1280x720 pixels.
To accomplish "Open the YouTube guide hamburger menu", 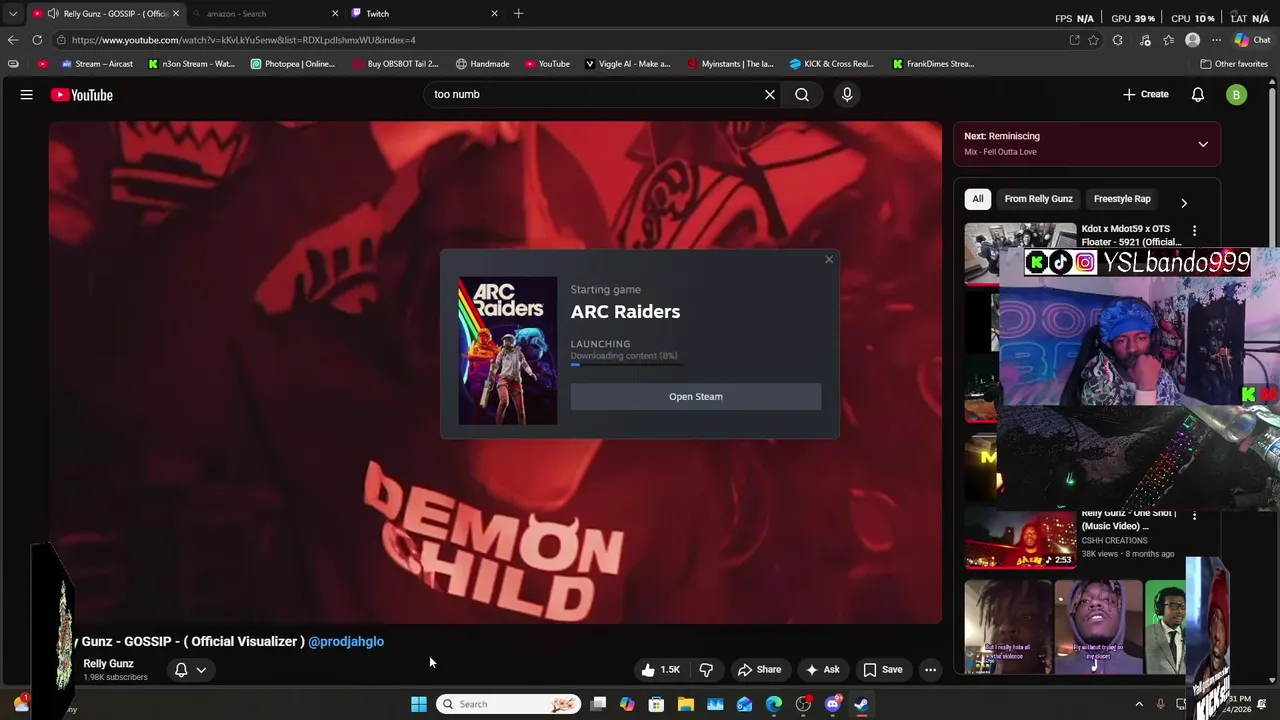I will click(x=27, y=94).
